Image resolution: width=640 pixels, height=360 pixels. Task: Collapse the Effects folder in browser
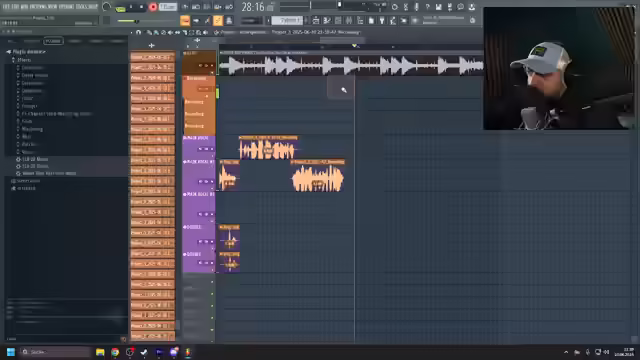click(13, 60)
